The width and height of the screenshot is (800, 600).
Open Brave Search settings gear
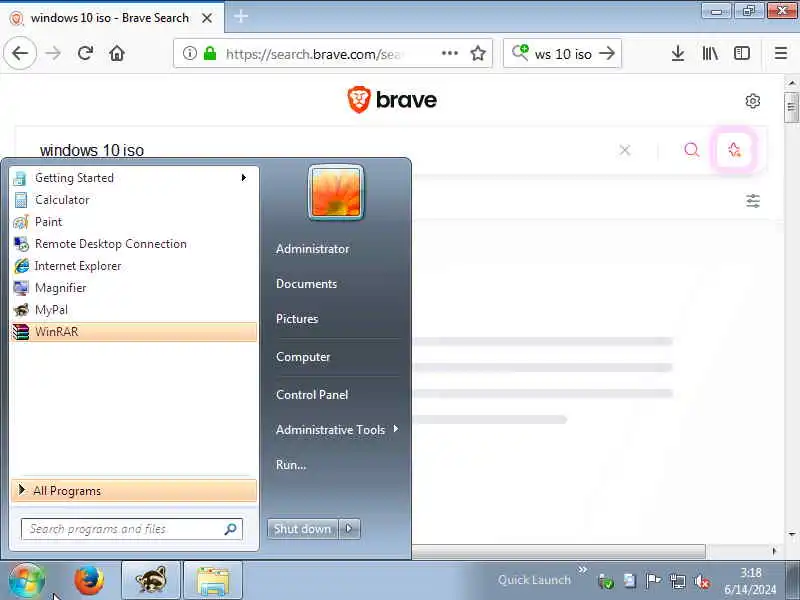(753, 101)
